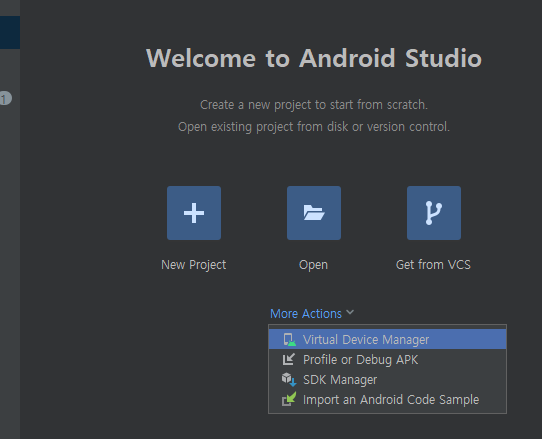Screen dimensions: 542x439
Task: Click the Open folder icon
Action: (x=314, y=213)
